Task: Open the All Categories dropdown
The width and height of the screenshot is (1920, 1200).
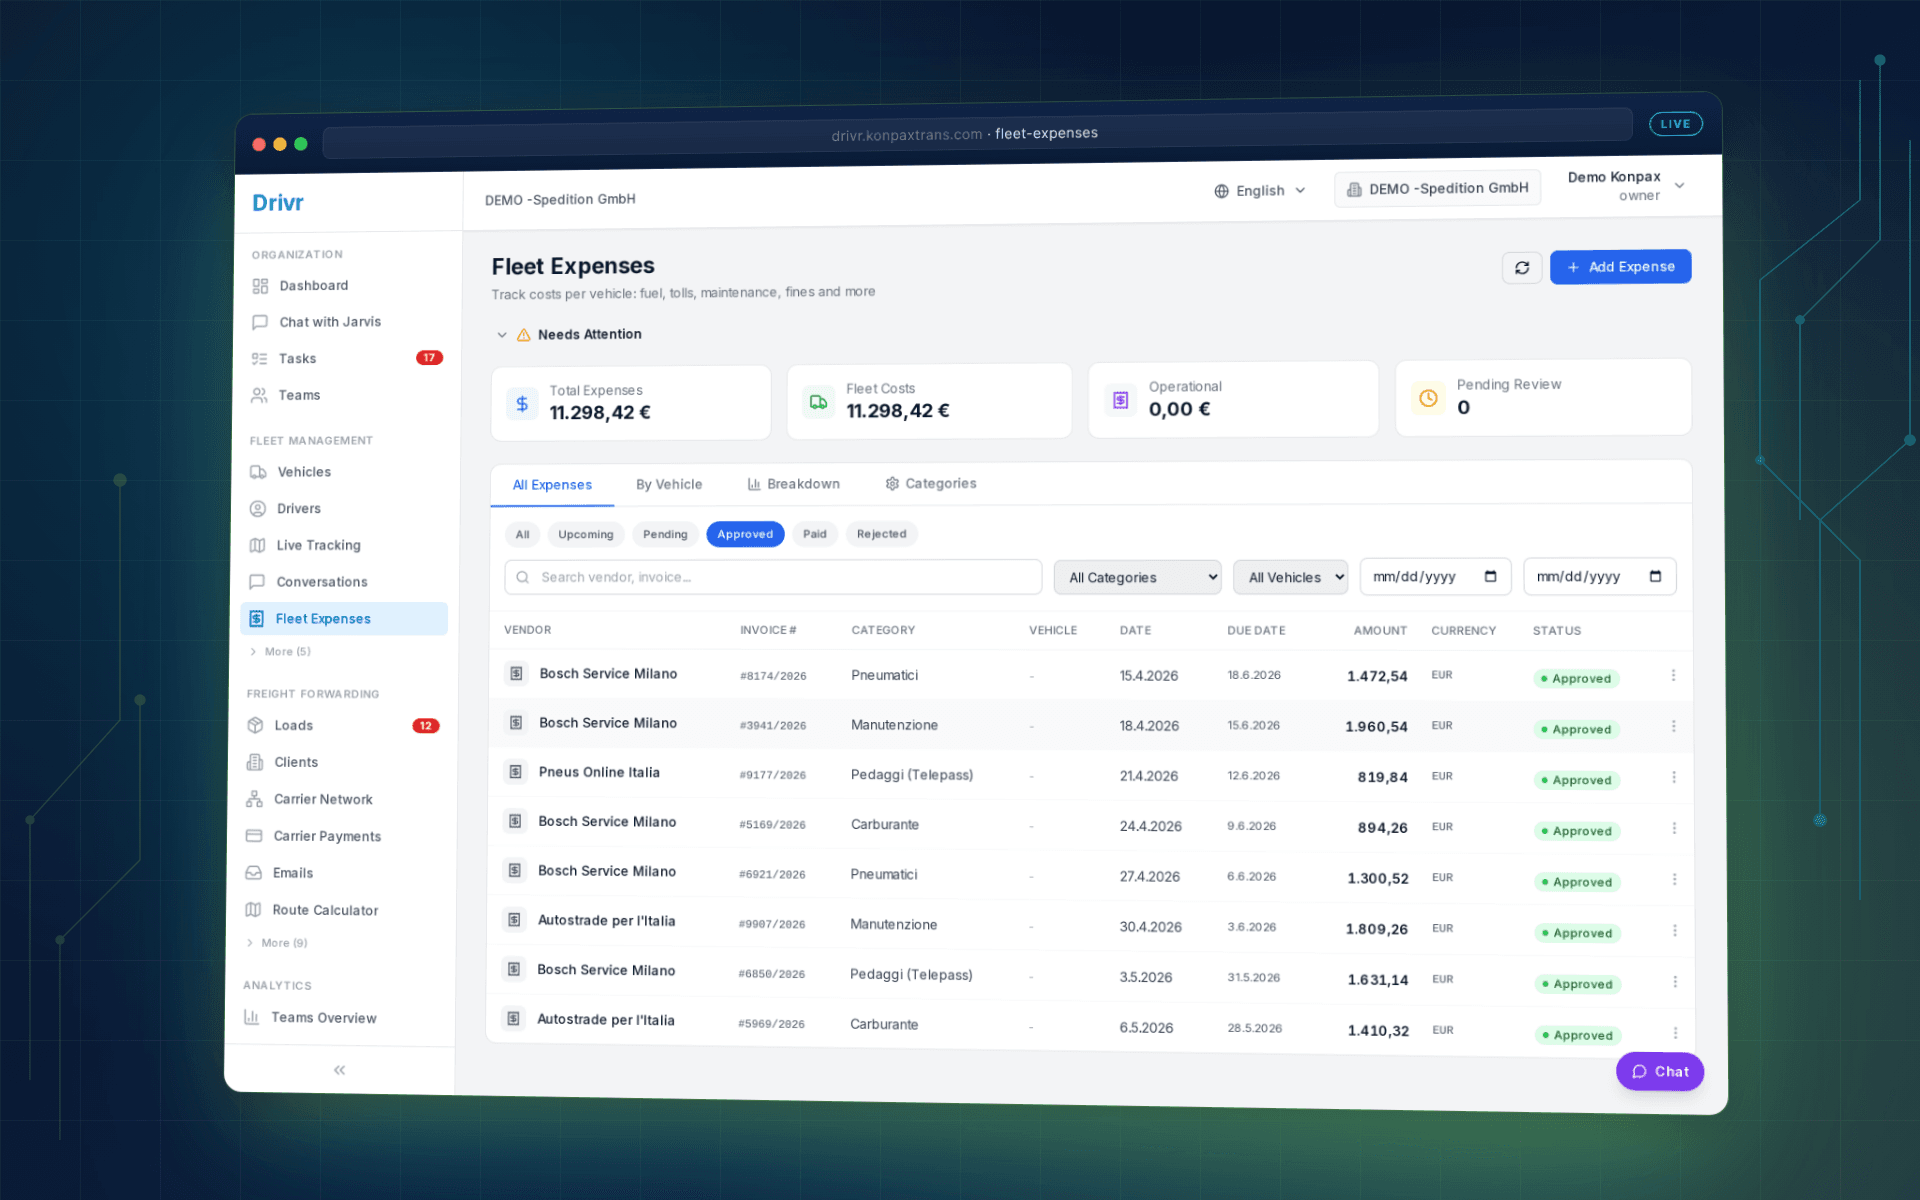Action: point(1137,577)
